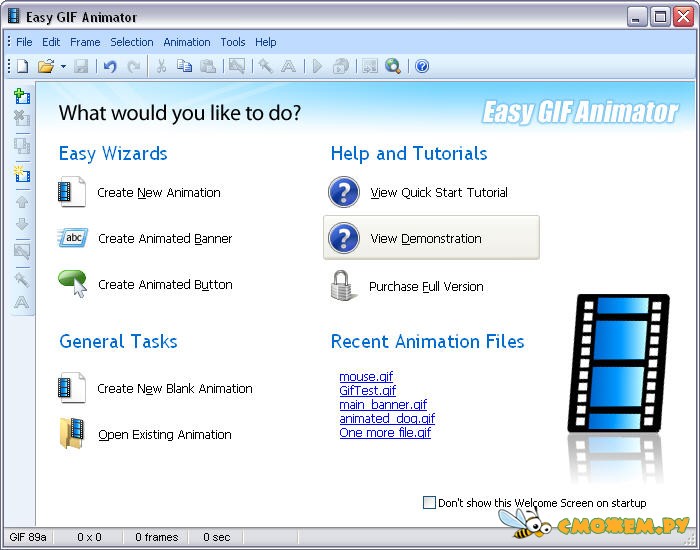Screen dimensions: 700x550
Task: Click Insert frame icon in left sidebar
Action: (22, 96)
